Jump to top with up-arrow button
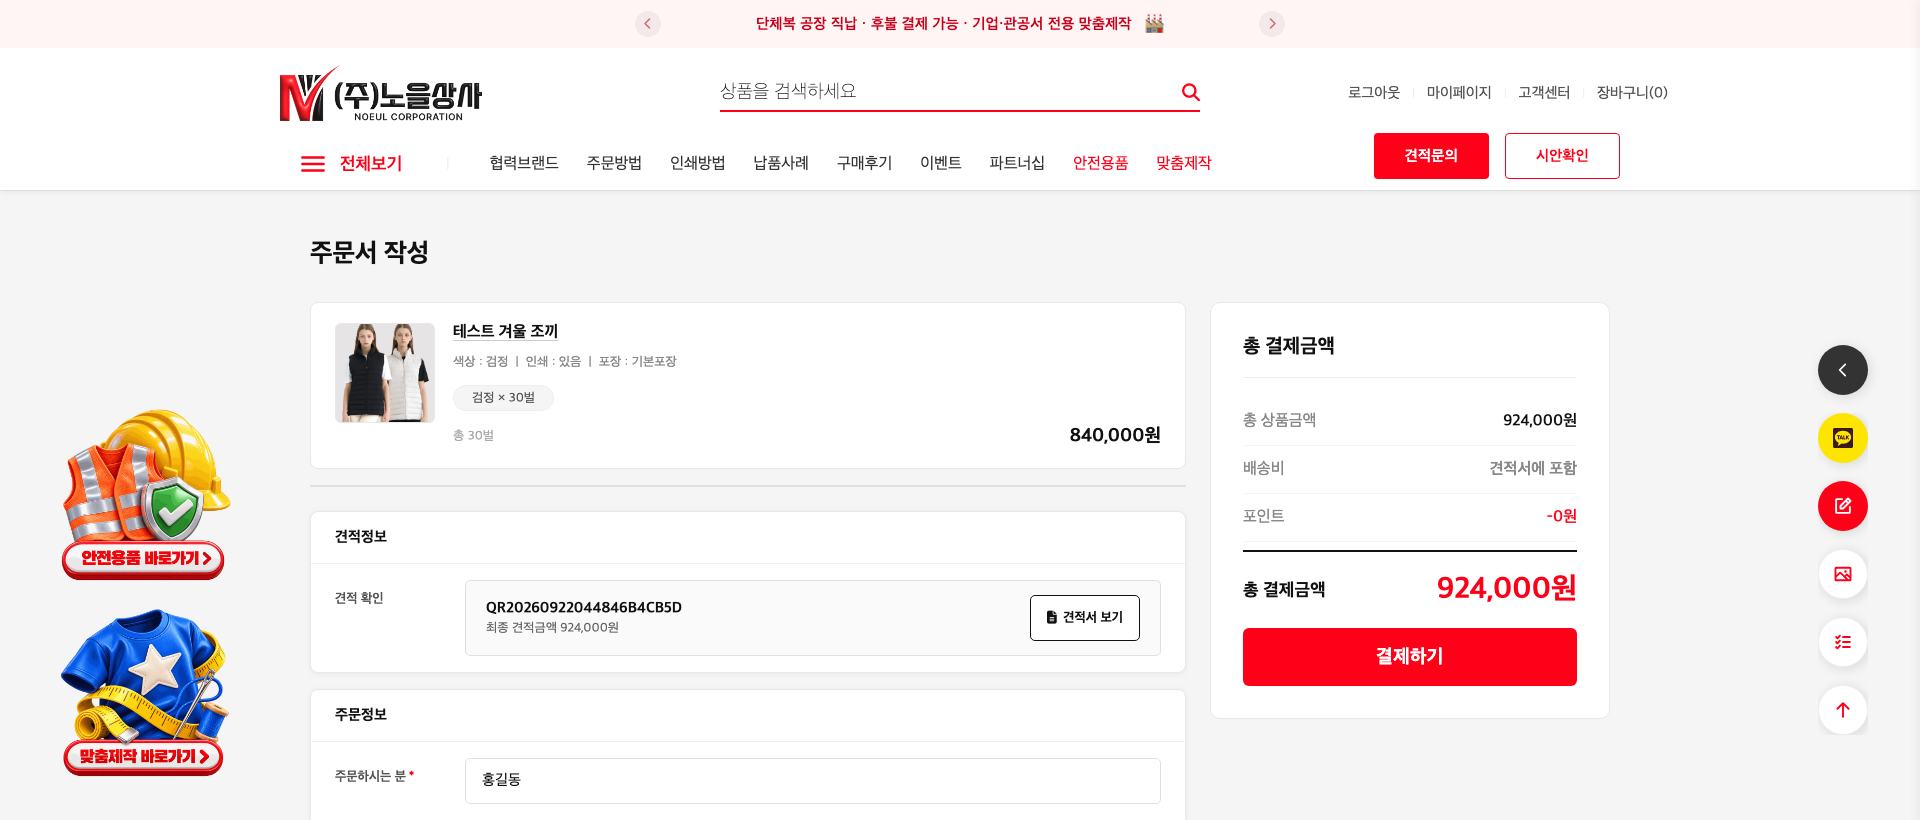This screenshot has width=1920, height=820. coord(1843,710)
